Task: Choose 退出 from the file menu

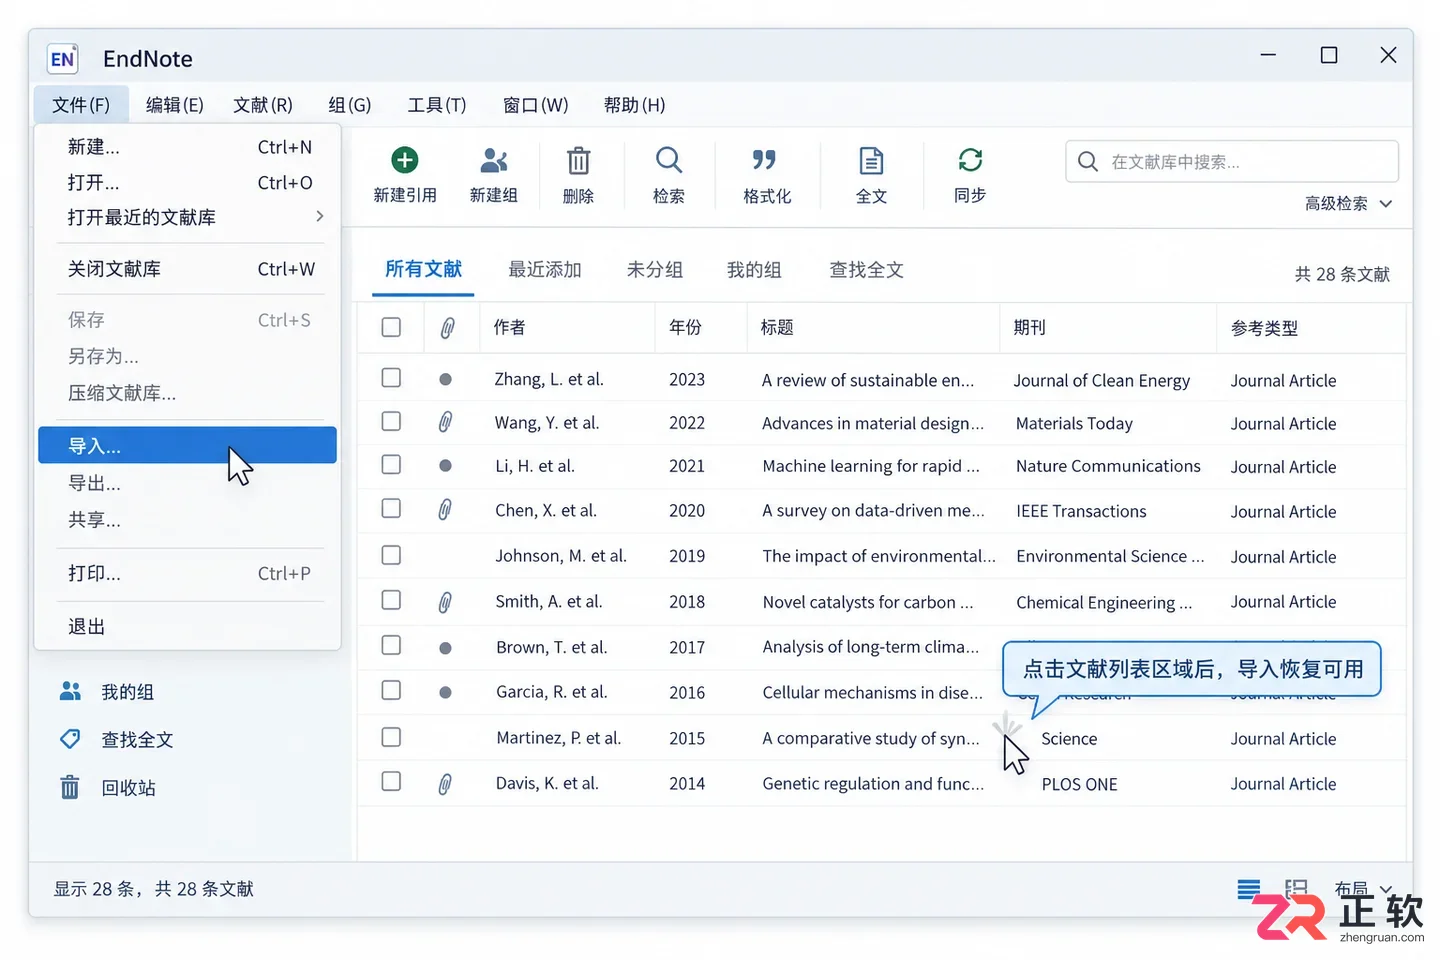Action: coord(187,627)
